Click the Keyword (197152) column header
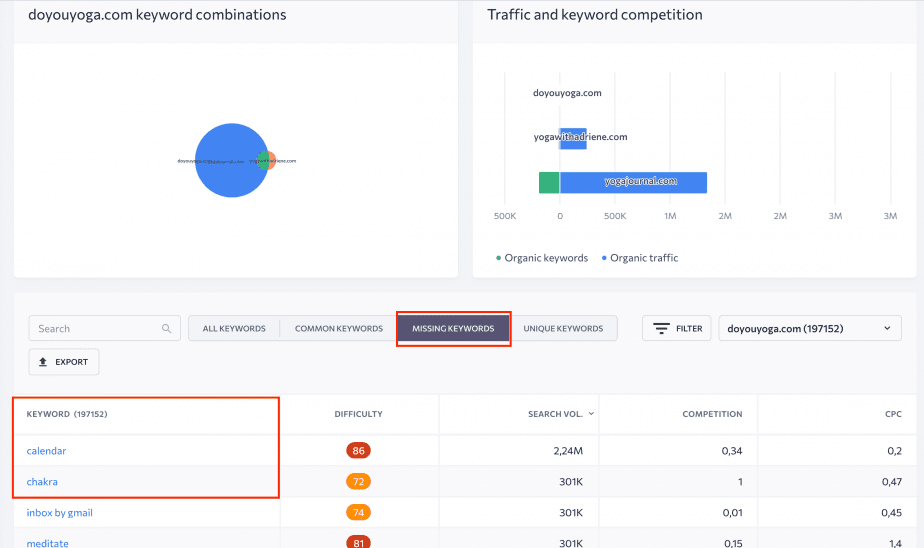The height and width of the screenshot is (548, 924). pos(67,414)
